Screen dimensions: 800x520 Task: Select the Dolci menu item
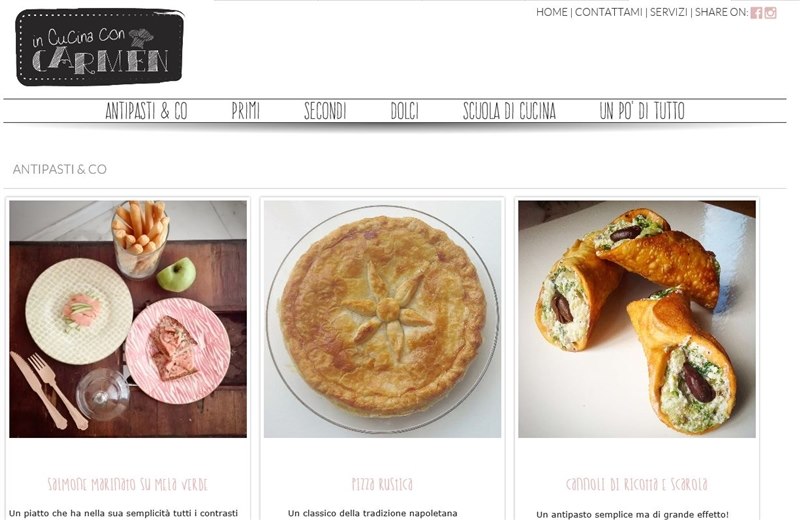click(x=405, y=111)
